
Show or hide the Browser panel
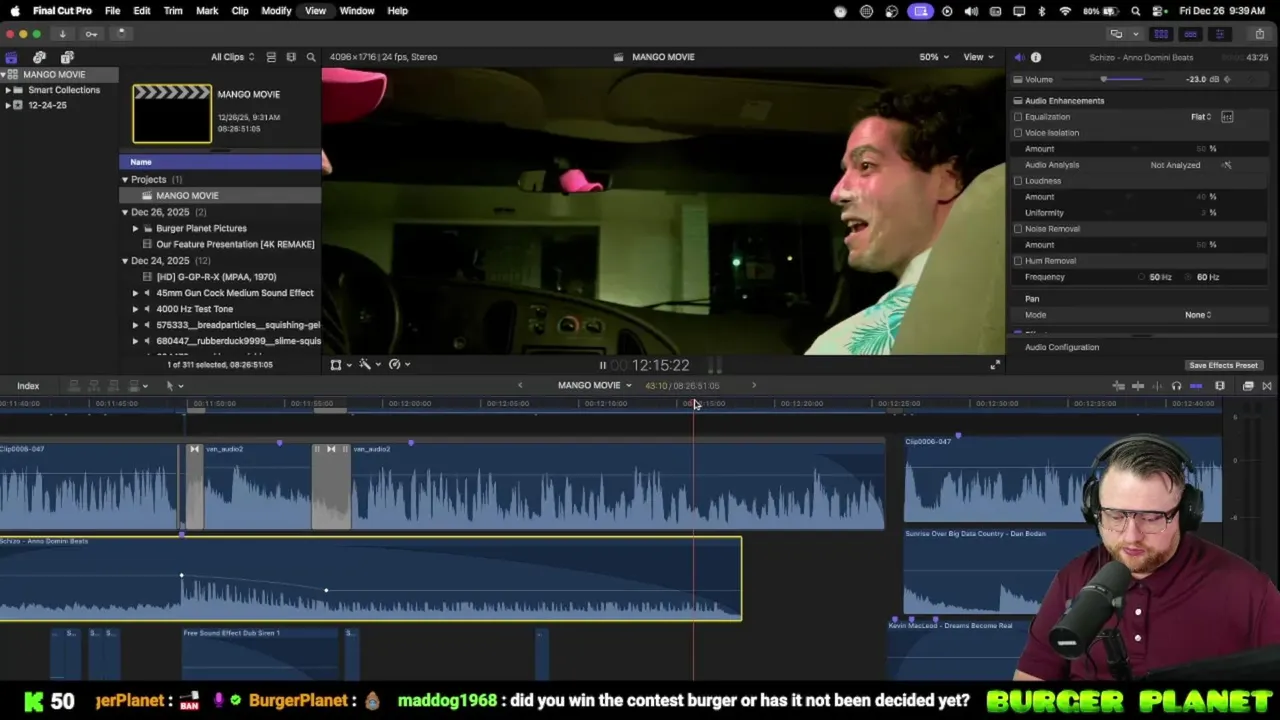pyautogui.click(x=1161, y=34)
